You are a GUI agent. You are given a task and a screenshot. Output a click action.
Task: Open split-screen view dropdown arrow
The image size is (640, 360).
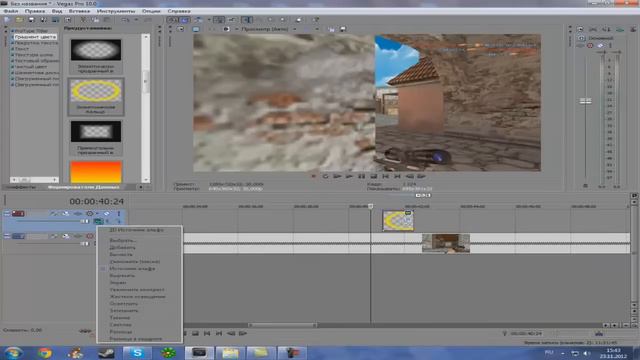pyautogui.click(x=236, y=29)
